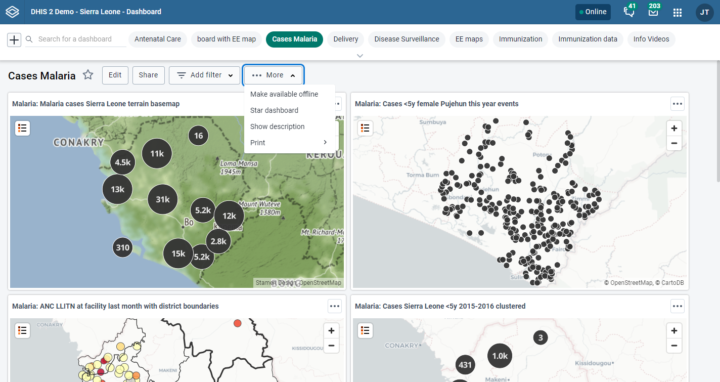720x382 pixels.
Task: Open messages mail icon with 203 badge
Action: (x=653, y=11)
